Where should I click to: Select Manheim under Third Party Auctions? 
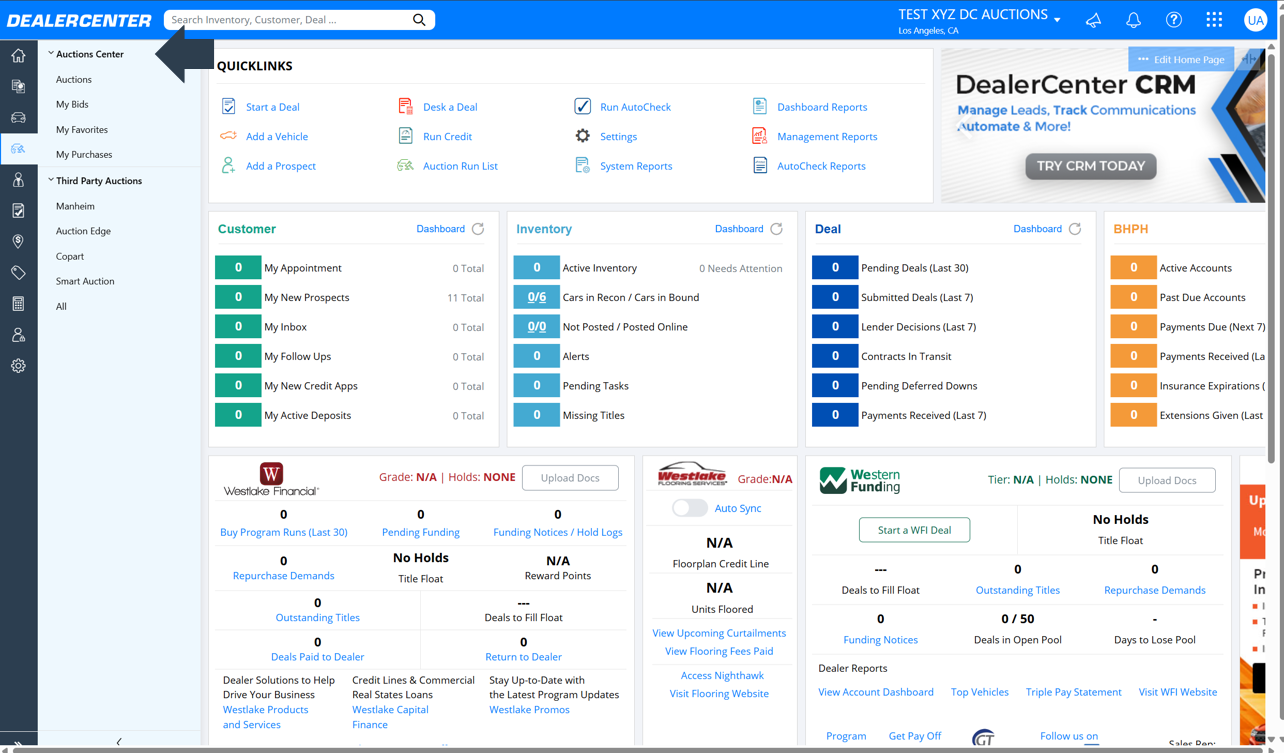[75, 206]
